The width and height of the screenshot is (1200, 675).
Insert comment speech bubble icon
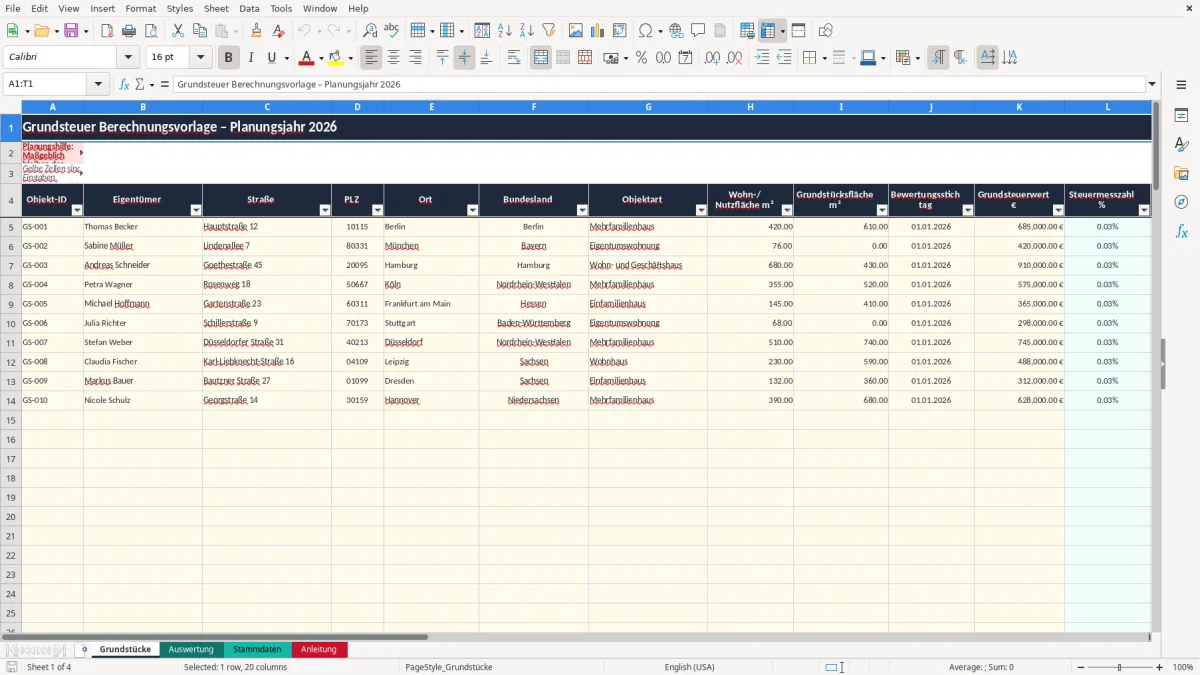click(x=698, y=31)
